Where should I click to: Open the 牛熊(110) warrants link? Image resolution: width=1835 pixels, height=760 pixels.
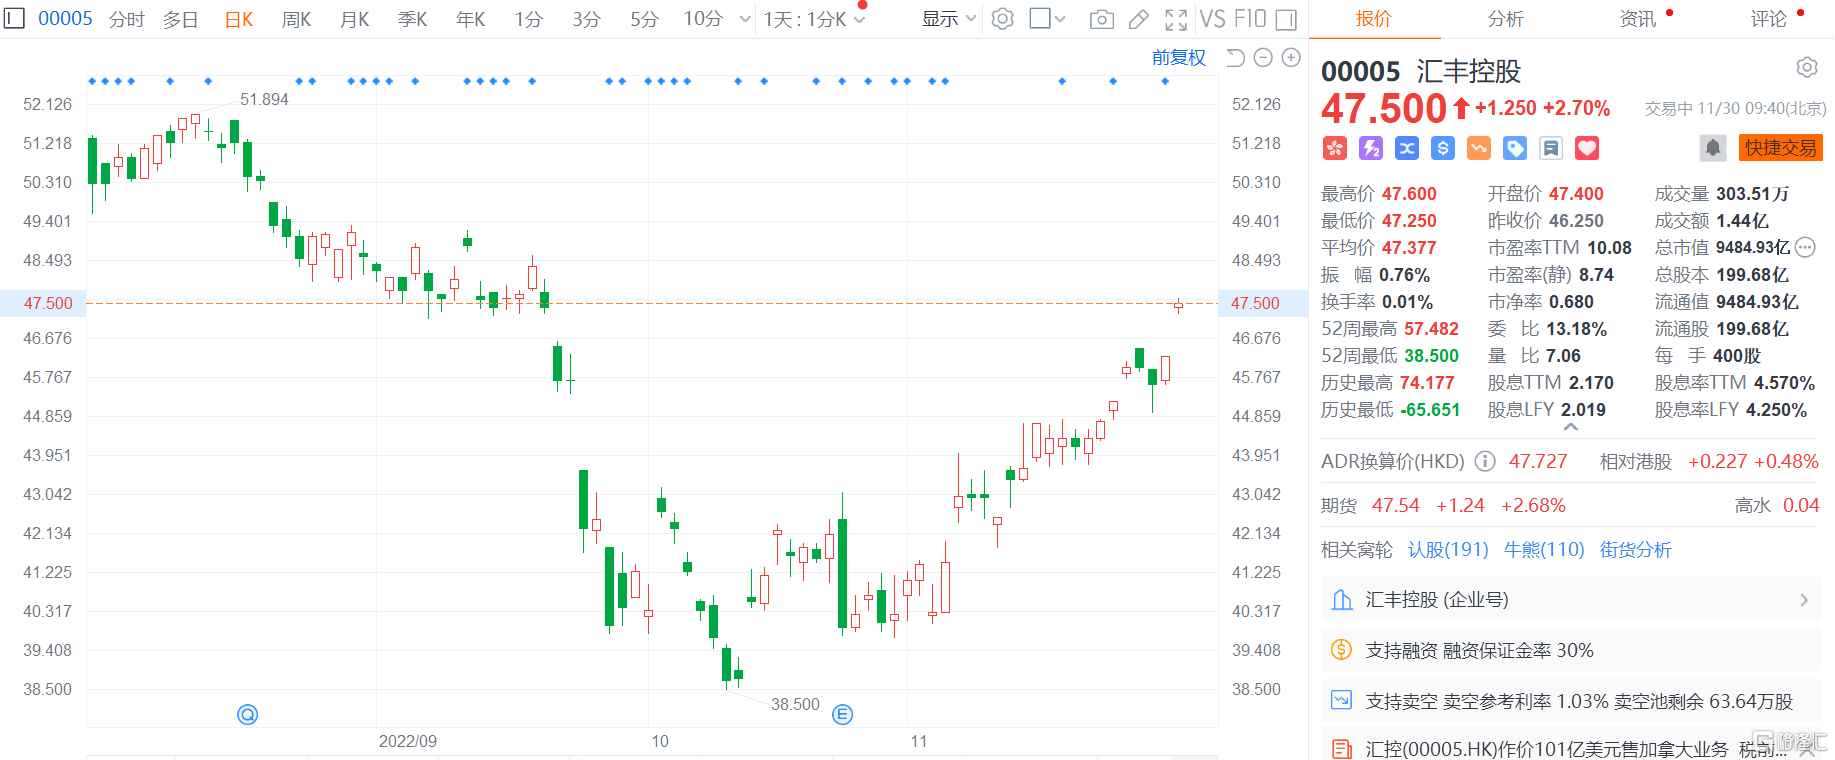tap(1543, 550)
